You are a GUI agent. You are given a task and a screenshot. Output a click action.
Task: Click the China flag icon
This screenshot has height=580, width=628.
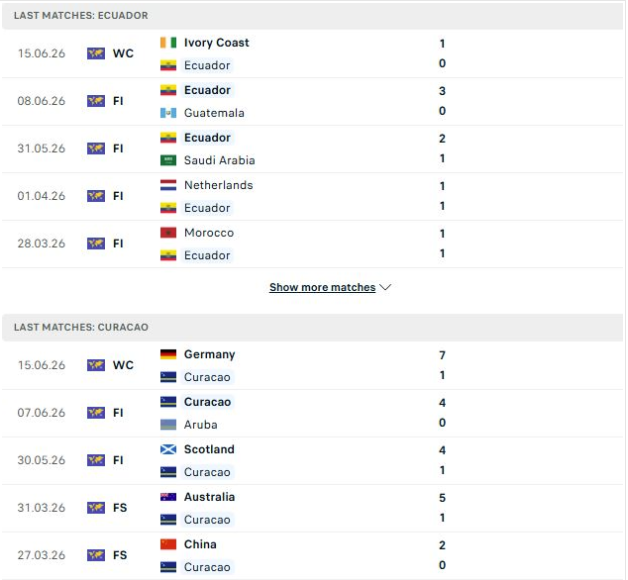tap(168, 544)
